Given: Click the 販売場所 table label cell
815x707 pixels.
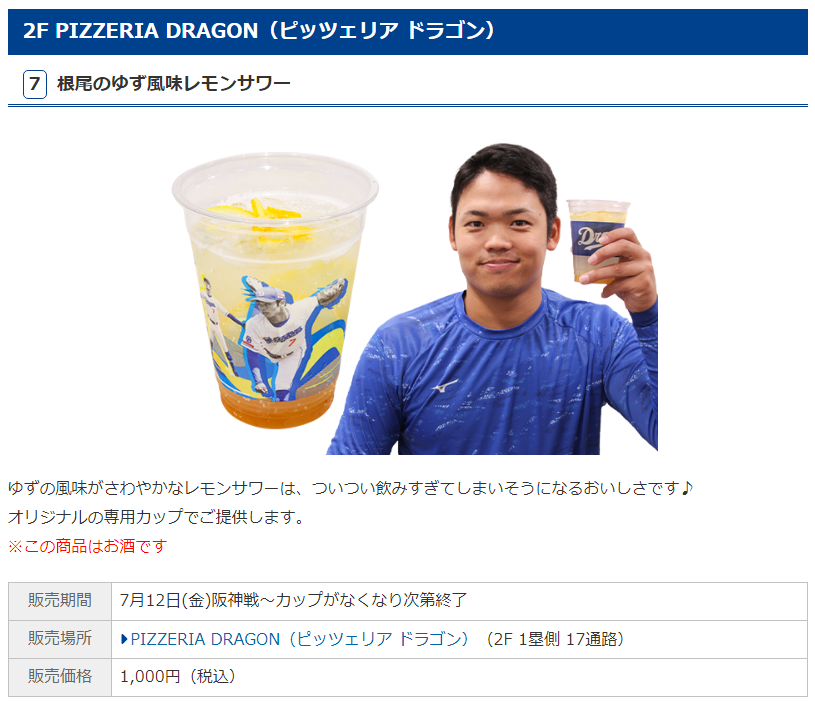Looking at the screenshot, I should pyautogui.click(x=60, y=639).
